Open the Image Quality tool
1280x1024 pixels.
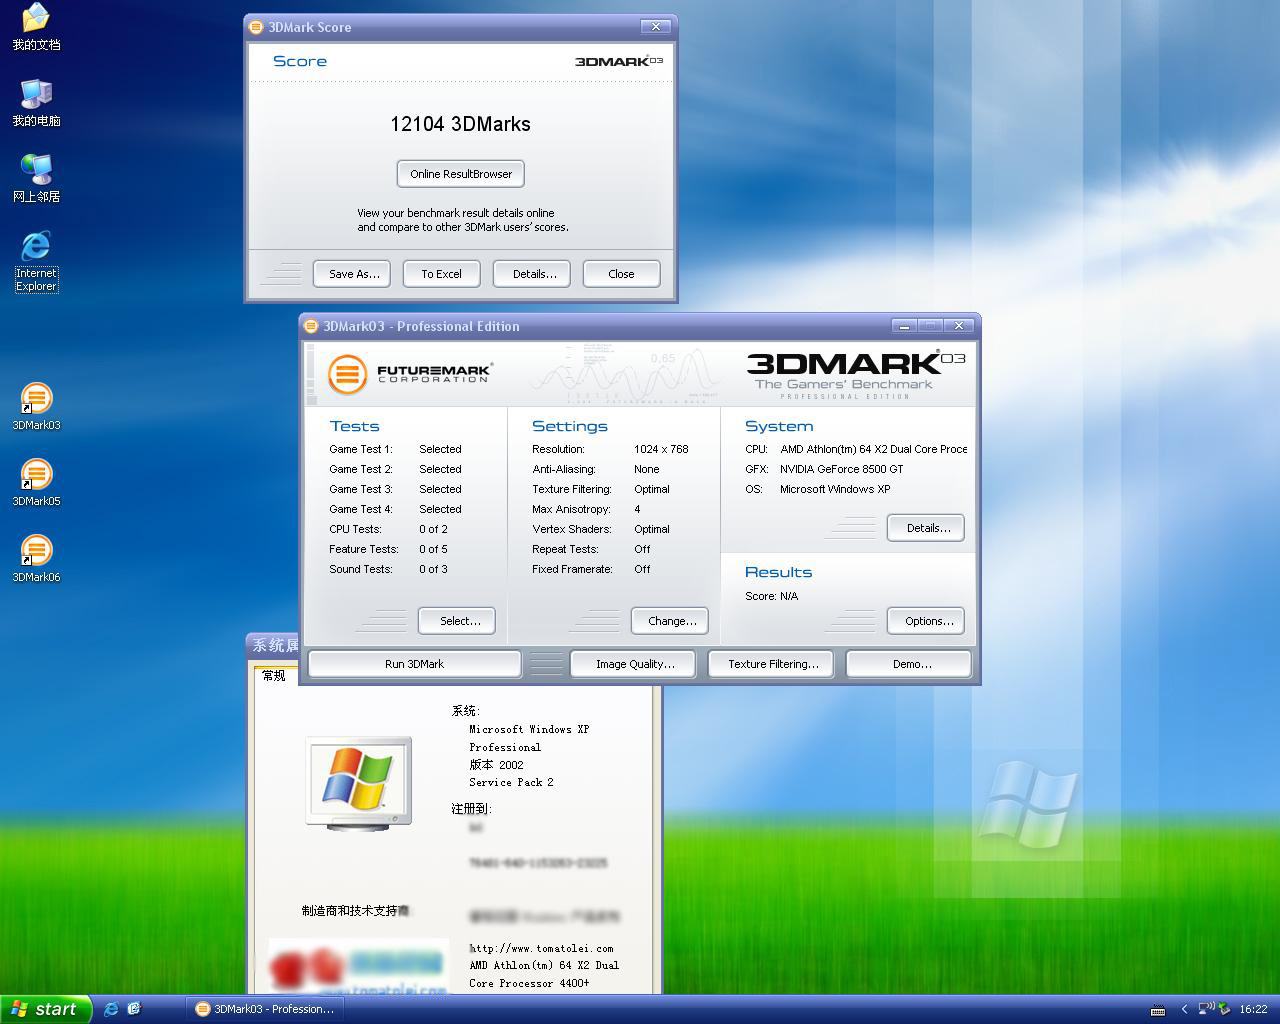coord(634,664)
